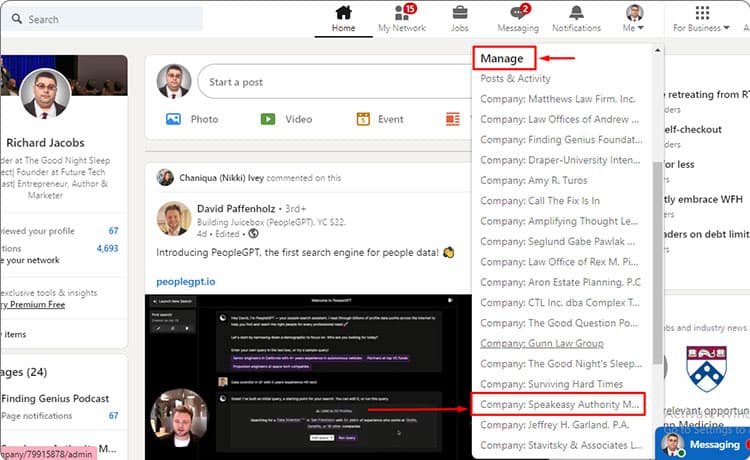Open the embrace WFH news item
Viewport: 750px width, 460px height.
point(703,199)
